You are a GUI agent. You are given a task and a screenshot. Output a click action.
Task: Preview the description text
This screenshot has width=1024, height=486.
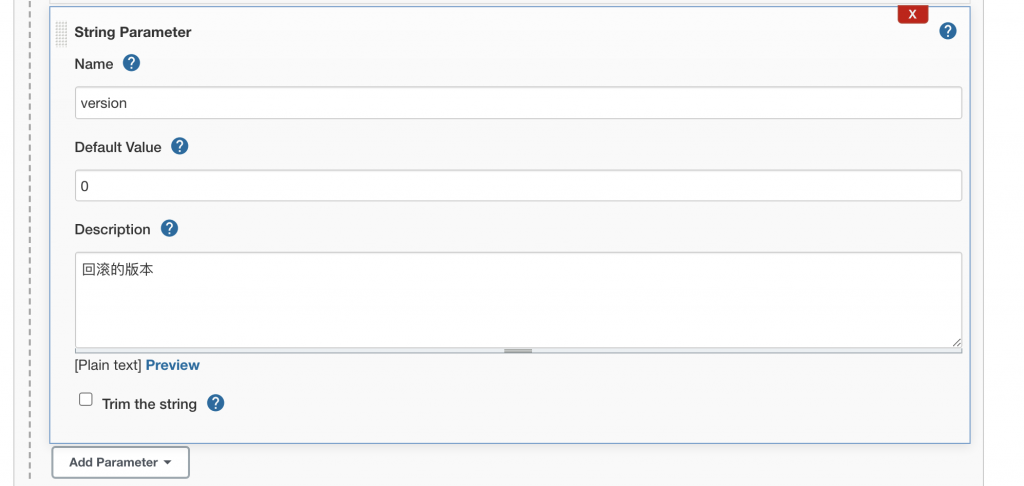point(172,365)
